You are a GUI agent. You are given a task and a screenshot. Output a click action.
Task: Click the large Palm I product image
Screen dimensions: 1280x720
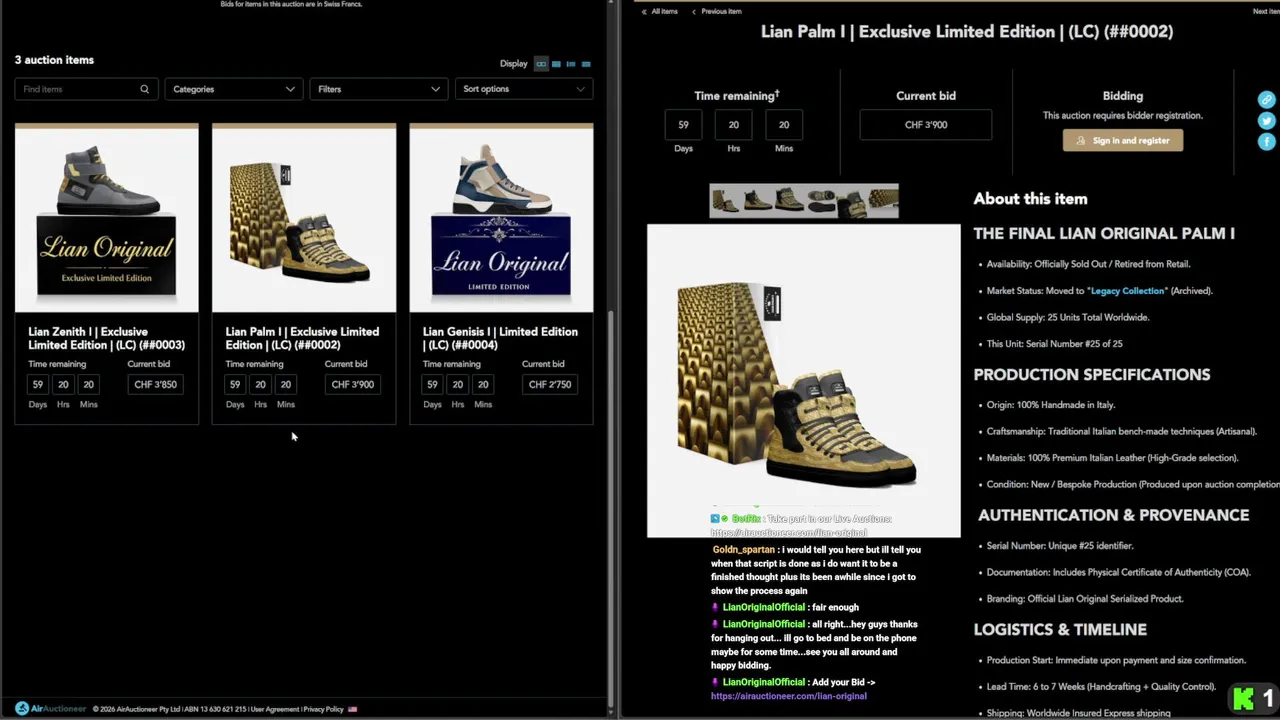pos(803,381)
